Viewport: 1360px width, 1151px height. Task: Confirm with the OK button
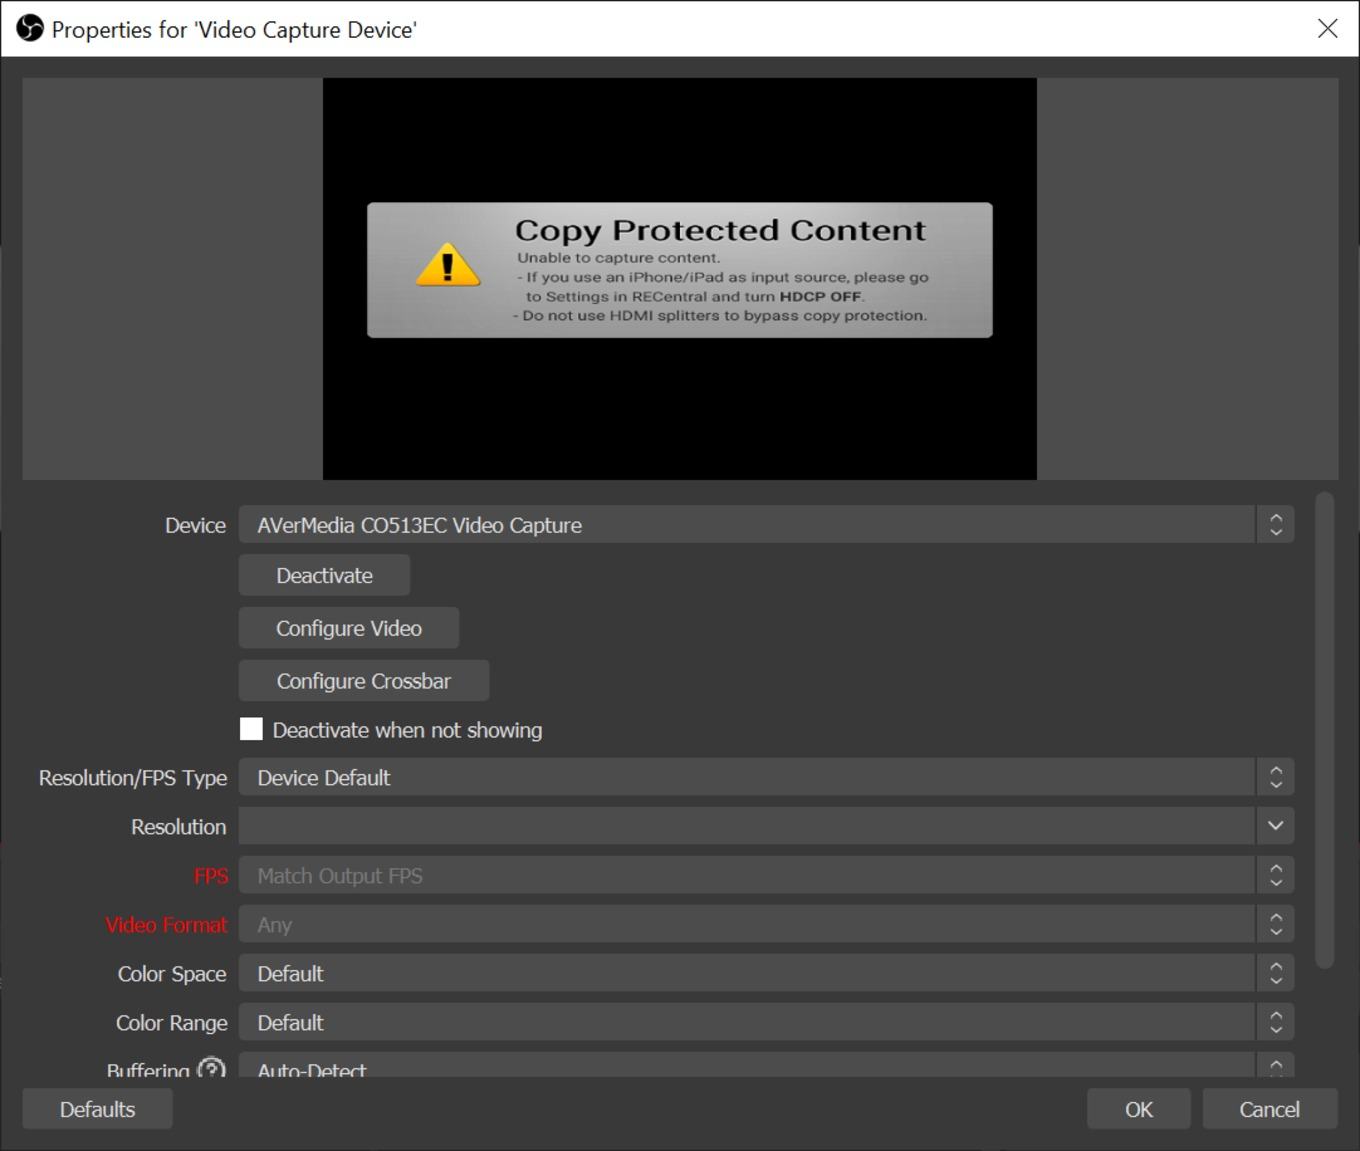tap(1139, 1109)
